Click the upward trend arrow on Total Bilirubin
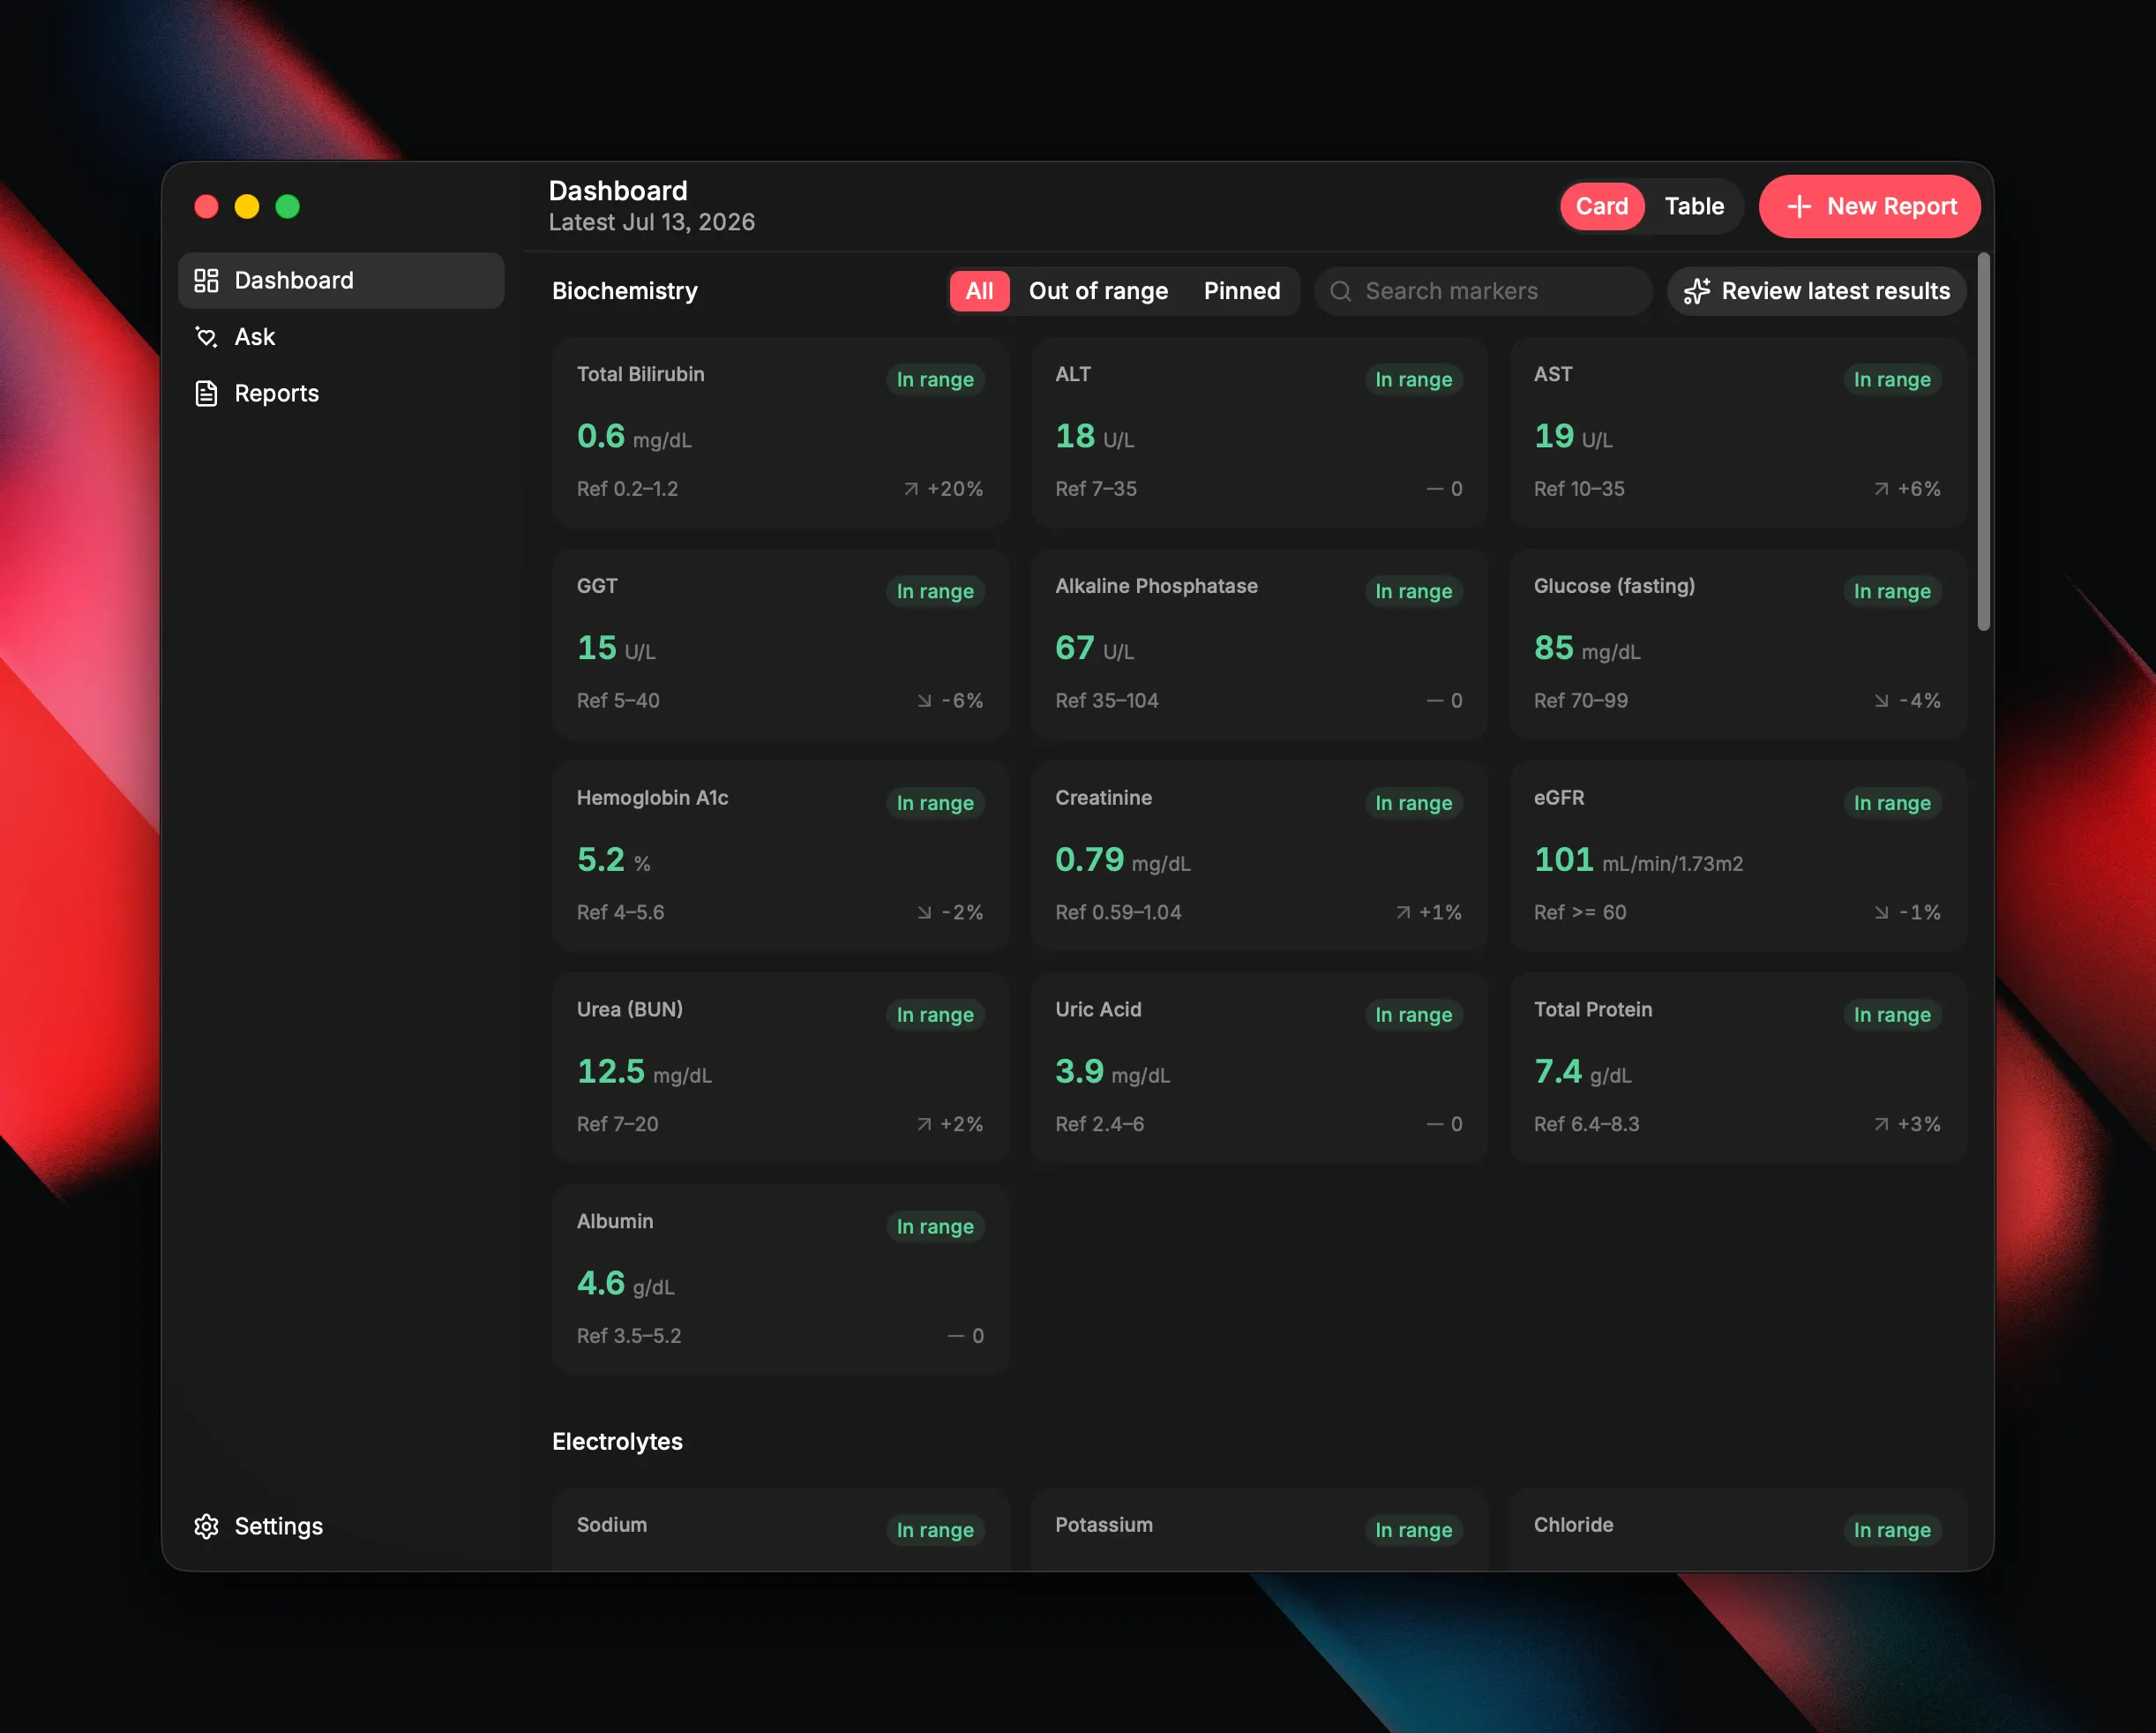 tap(910, 489)
